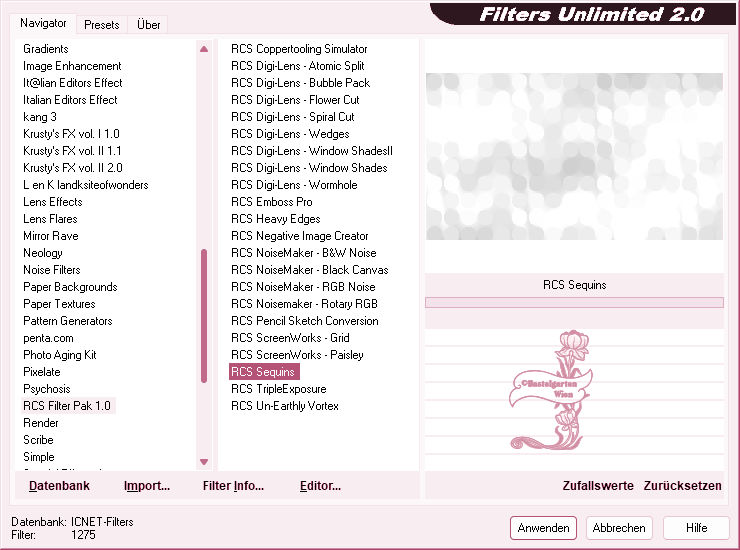Select It@lian Editors Effect category

click(x=73, y=83)
